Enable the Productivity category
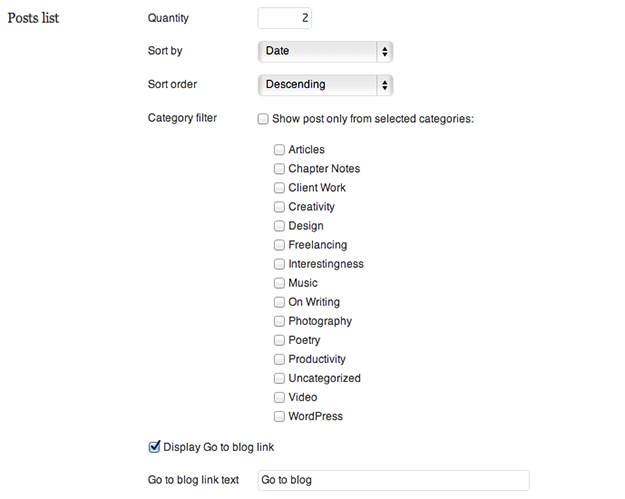 (x=280, y=359)
